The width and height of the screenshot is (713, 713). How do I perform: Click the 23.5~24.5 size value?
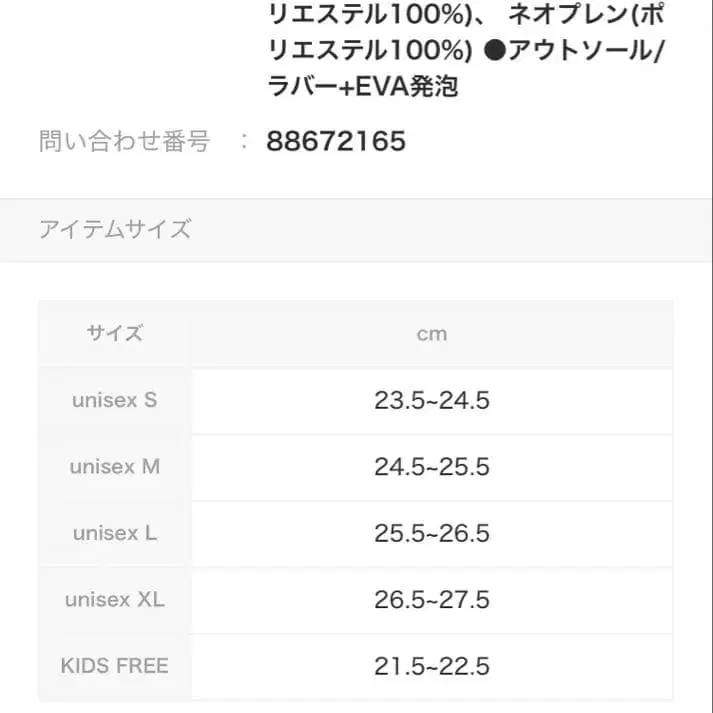pos(432,401)
